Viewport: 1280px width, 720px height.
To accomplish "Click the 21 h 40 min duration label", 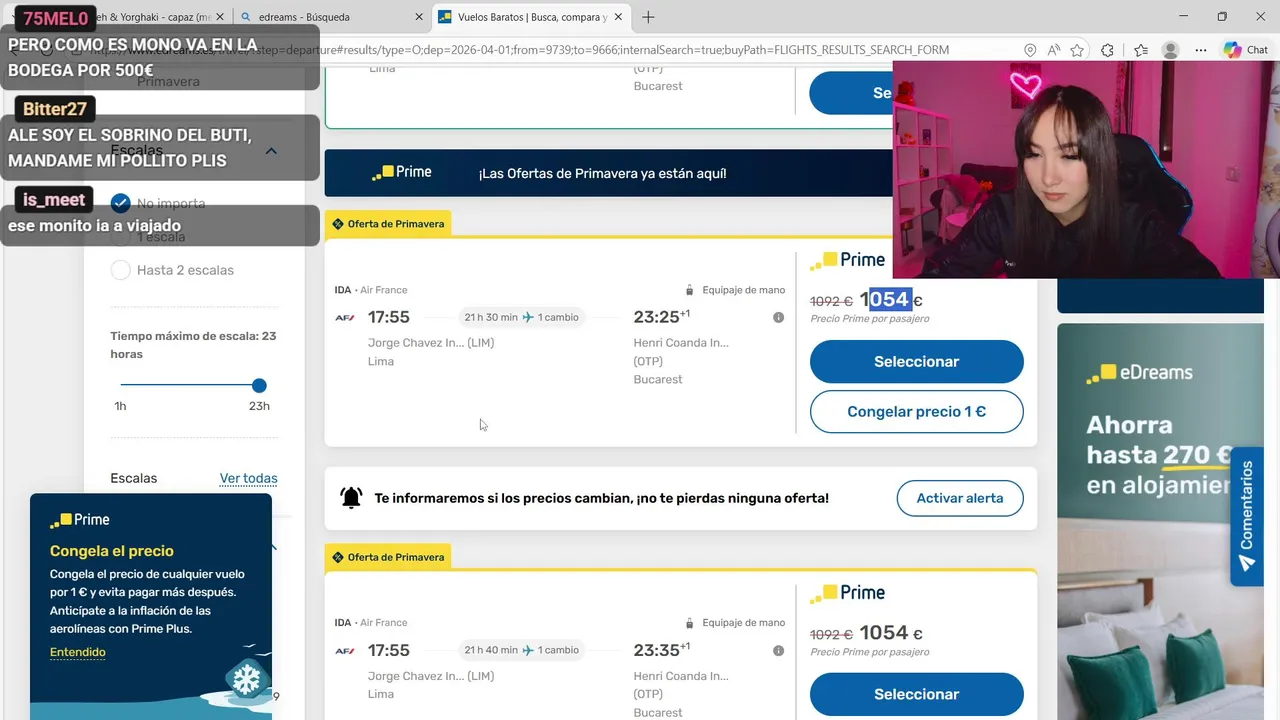I will (491, 650).
